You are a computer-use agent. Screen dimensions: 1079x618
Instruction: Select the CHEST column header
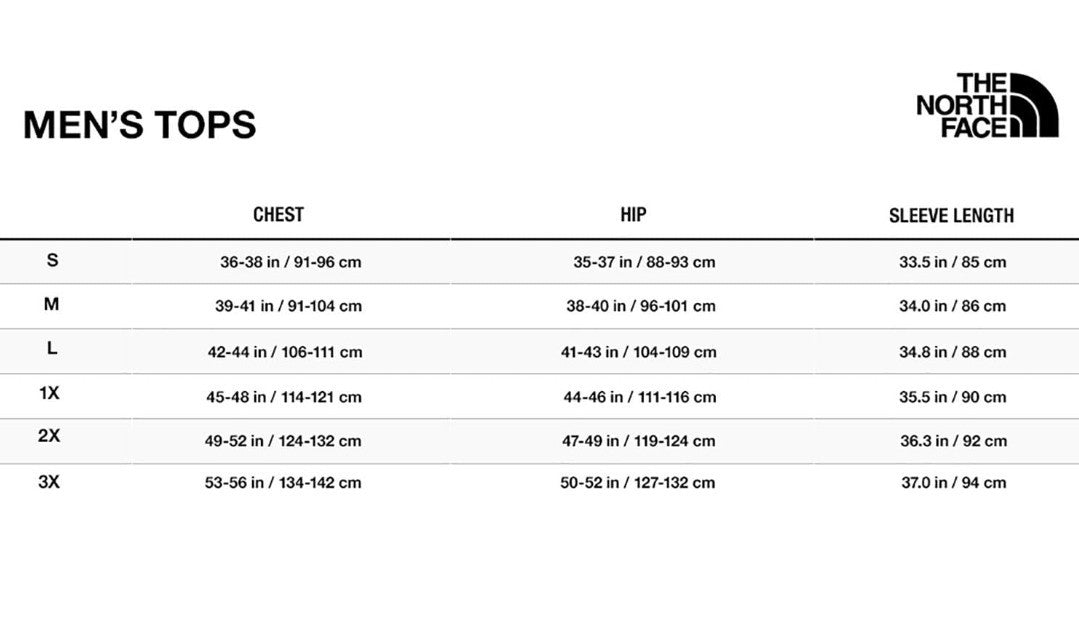[x=278, y=215]
